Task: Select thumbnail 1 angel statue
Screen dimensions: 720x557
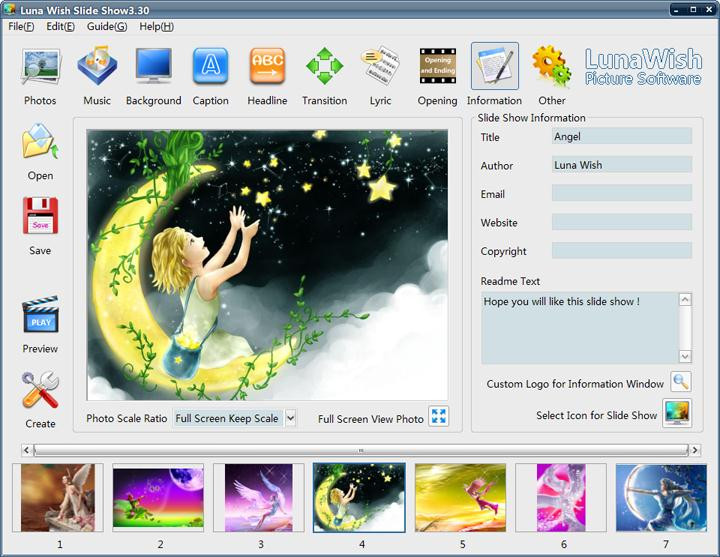Action: click(58, 498)
